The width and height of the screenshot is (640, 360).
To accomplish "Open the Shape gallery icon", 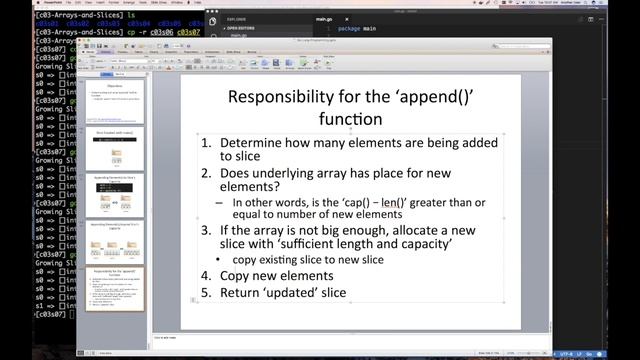I will (265, 63).
